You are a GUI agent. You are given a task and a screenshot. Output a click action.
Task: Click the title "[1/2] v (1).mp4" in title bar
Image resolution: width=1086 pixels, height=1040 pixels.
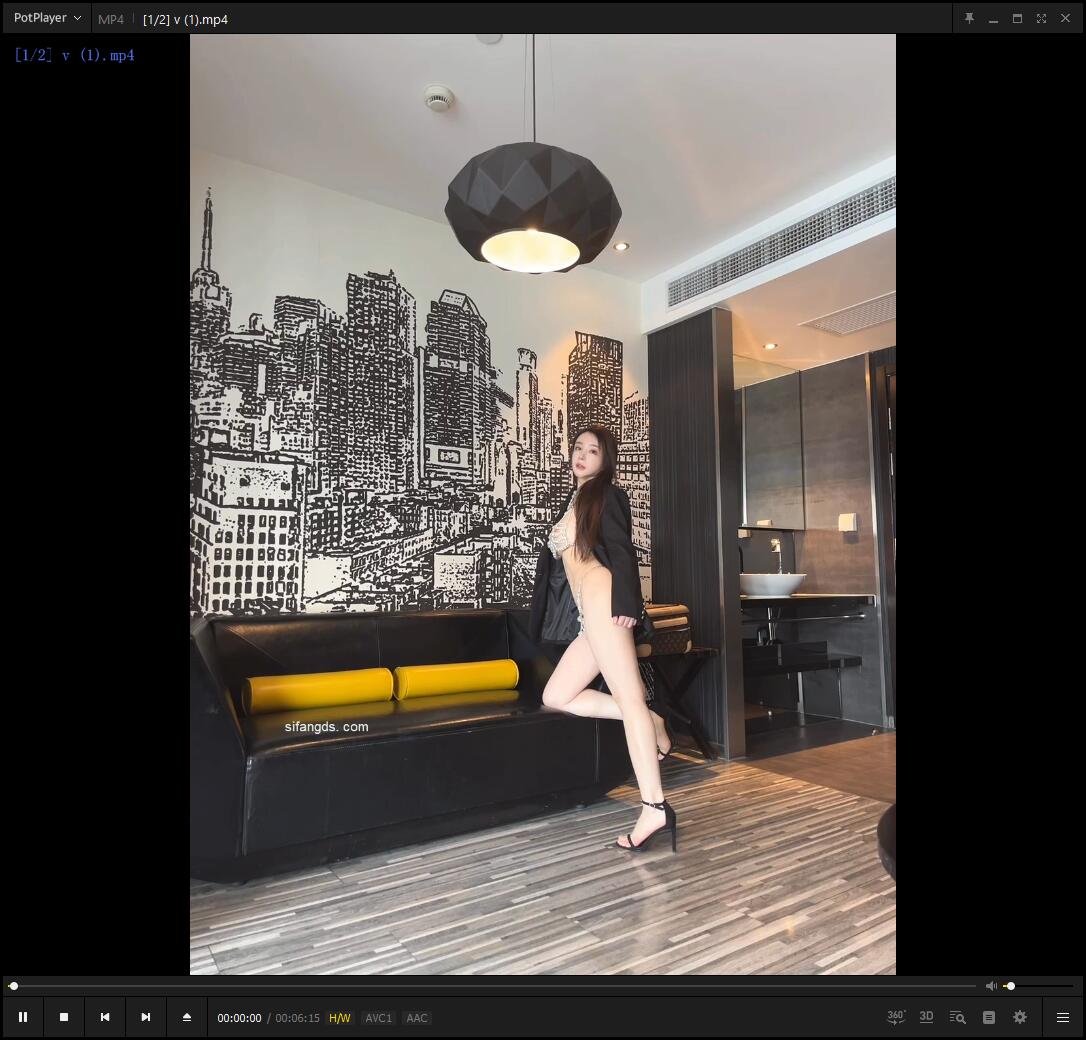(x=185, y=19)
